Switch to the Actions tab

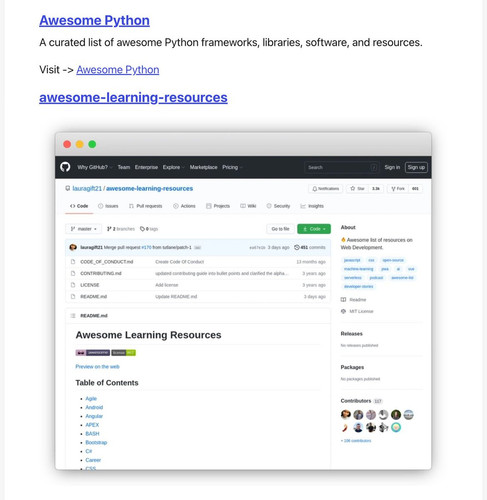[x=184, y=206]
